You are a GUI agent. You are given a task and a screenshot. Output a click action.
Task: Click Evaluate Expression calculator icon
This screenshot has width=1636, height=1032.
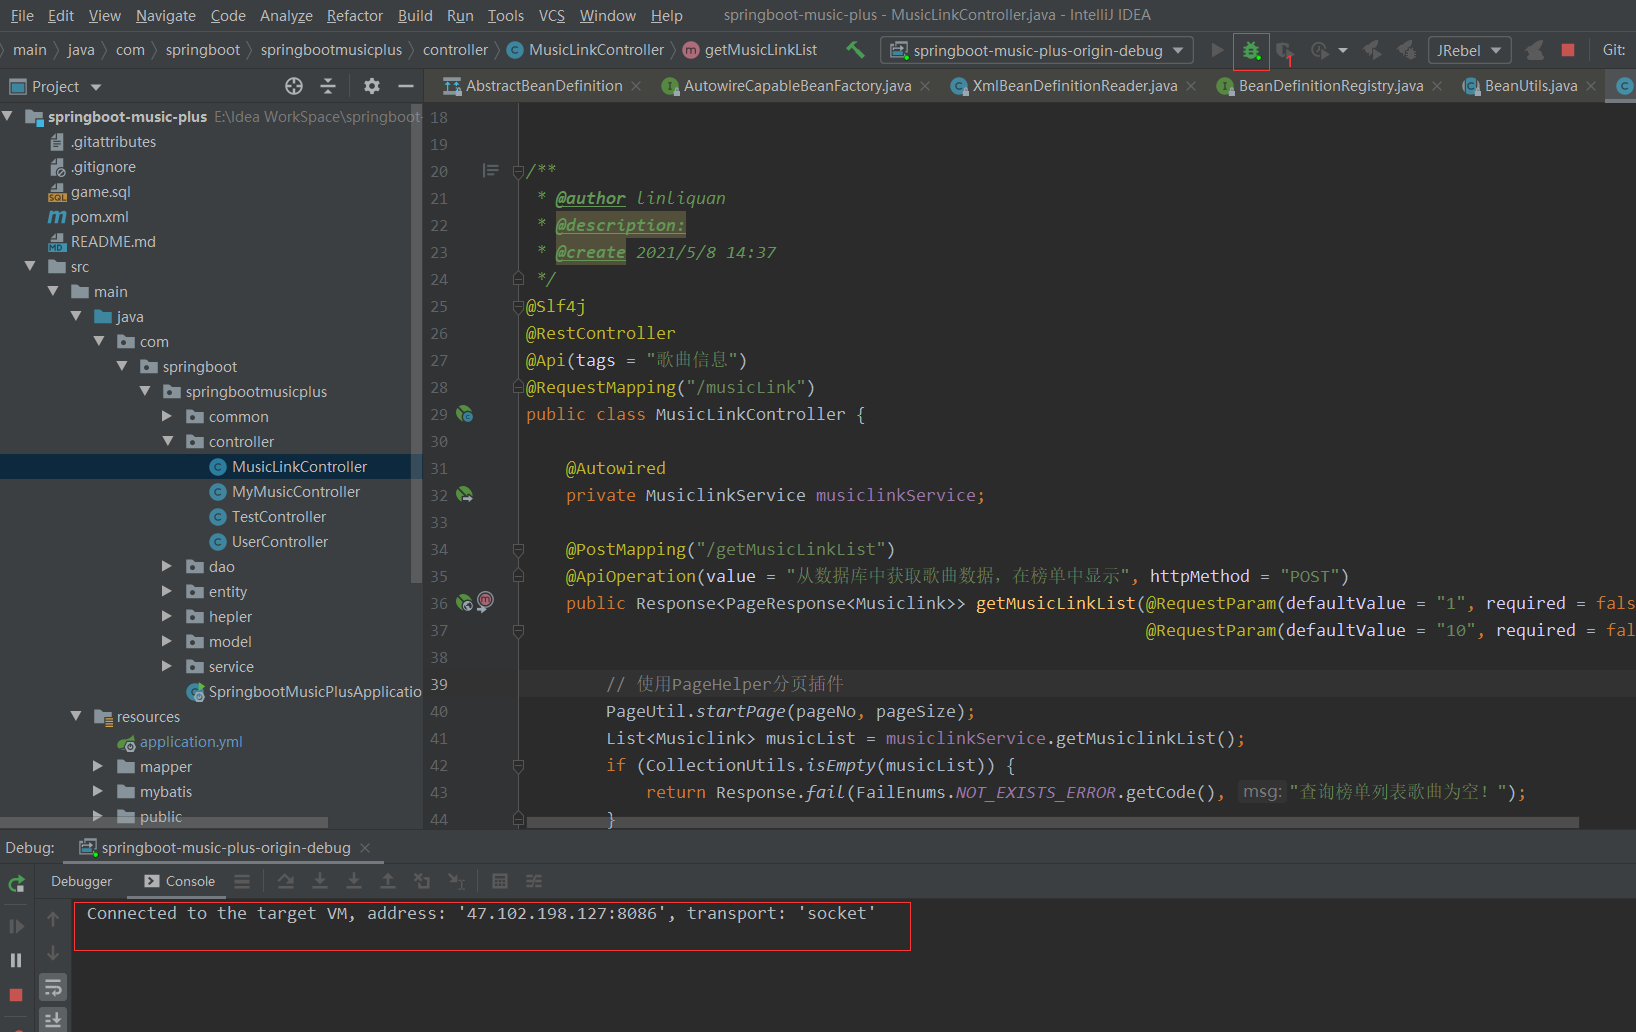coord(500,881)
